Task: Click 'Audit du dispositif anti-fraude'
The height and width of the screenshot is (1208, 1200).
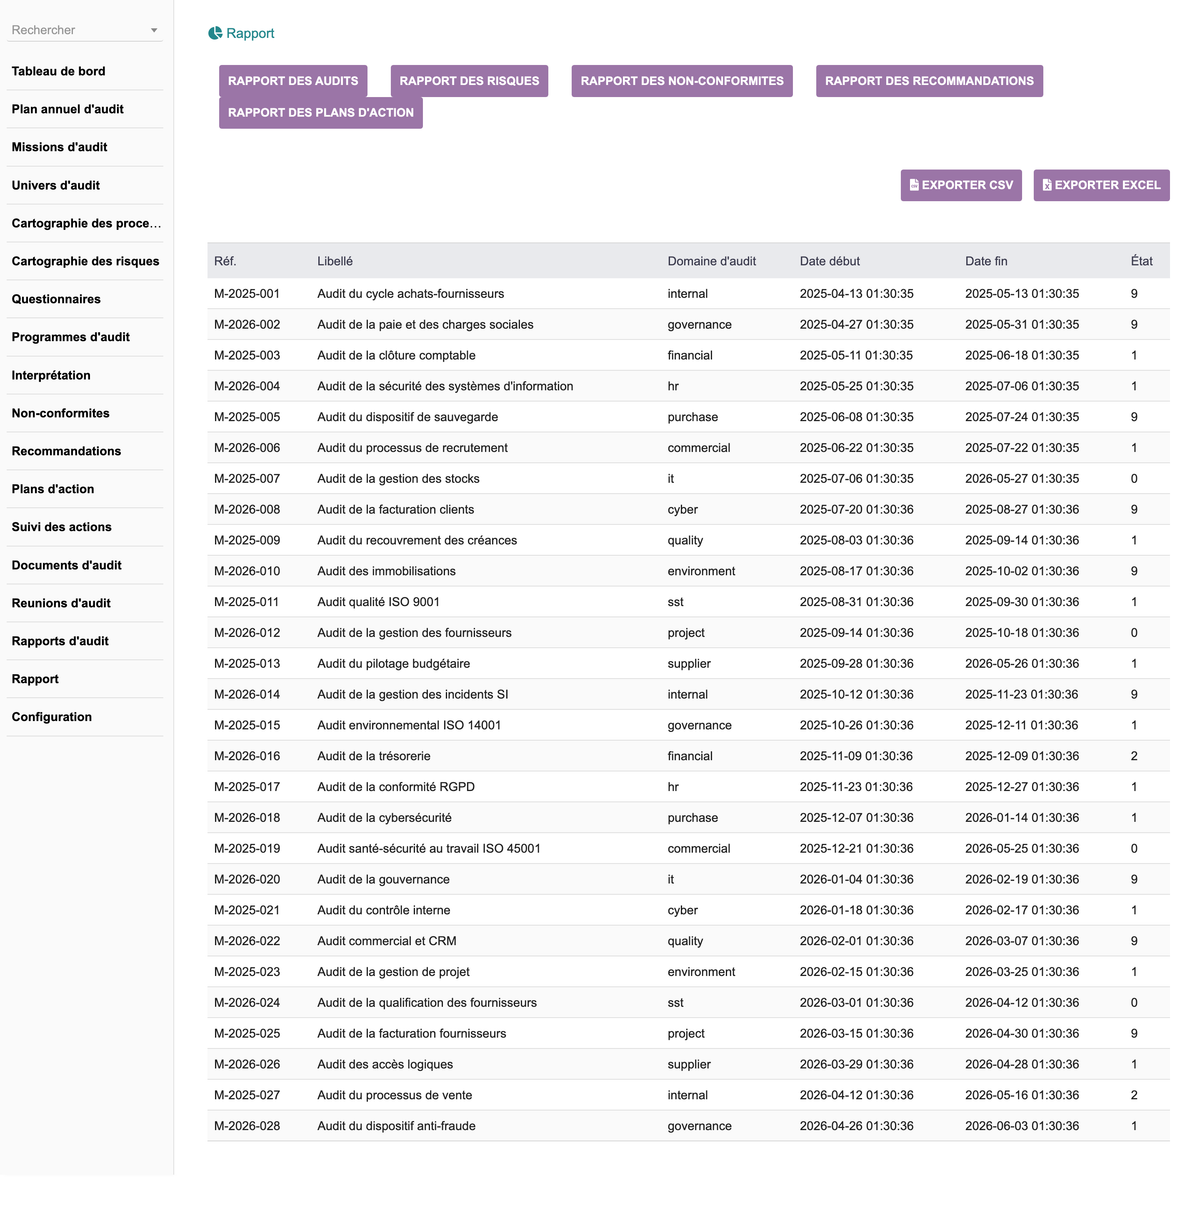Action: pyautogui.click(x=396, y=1126)
